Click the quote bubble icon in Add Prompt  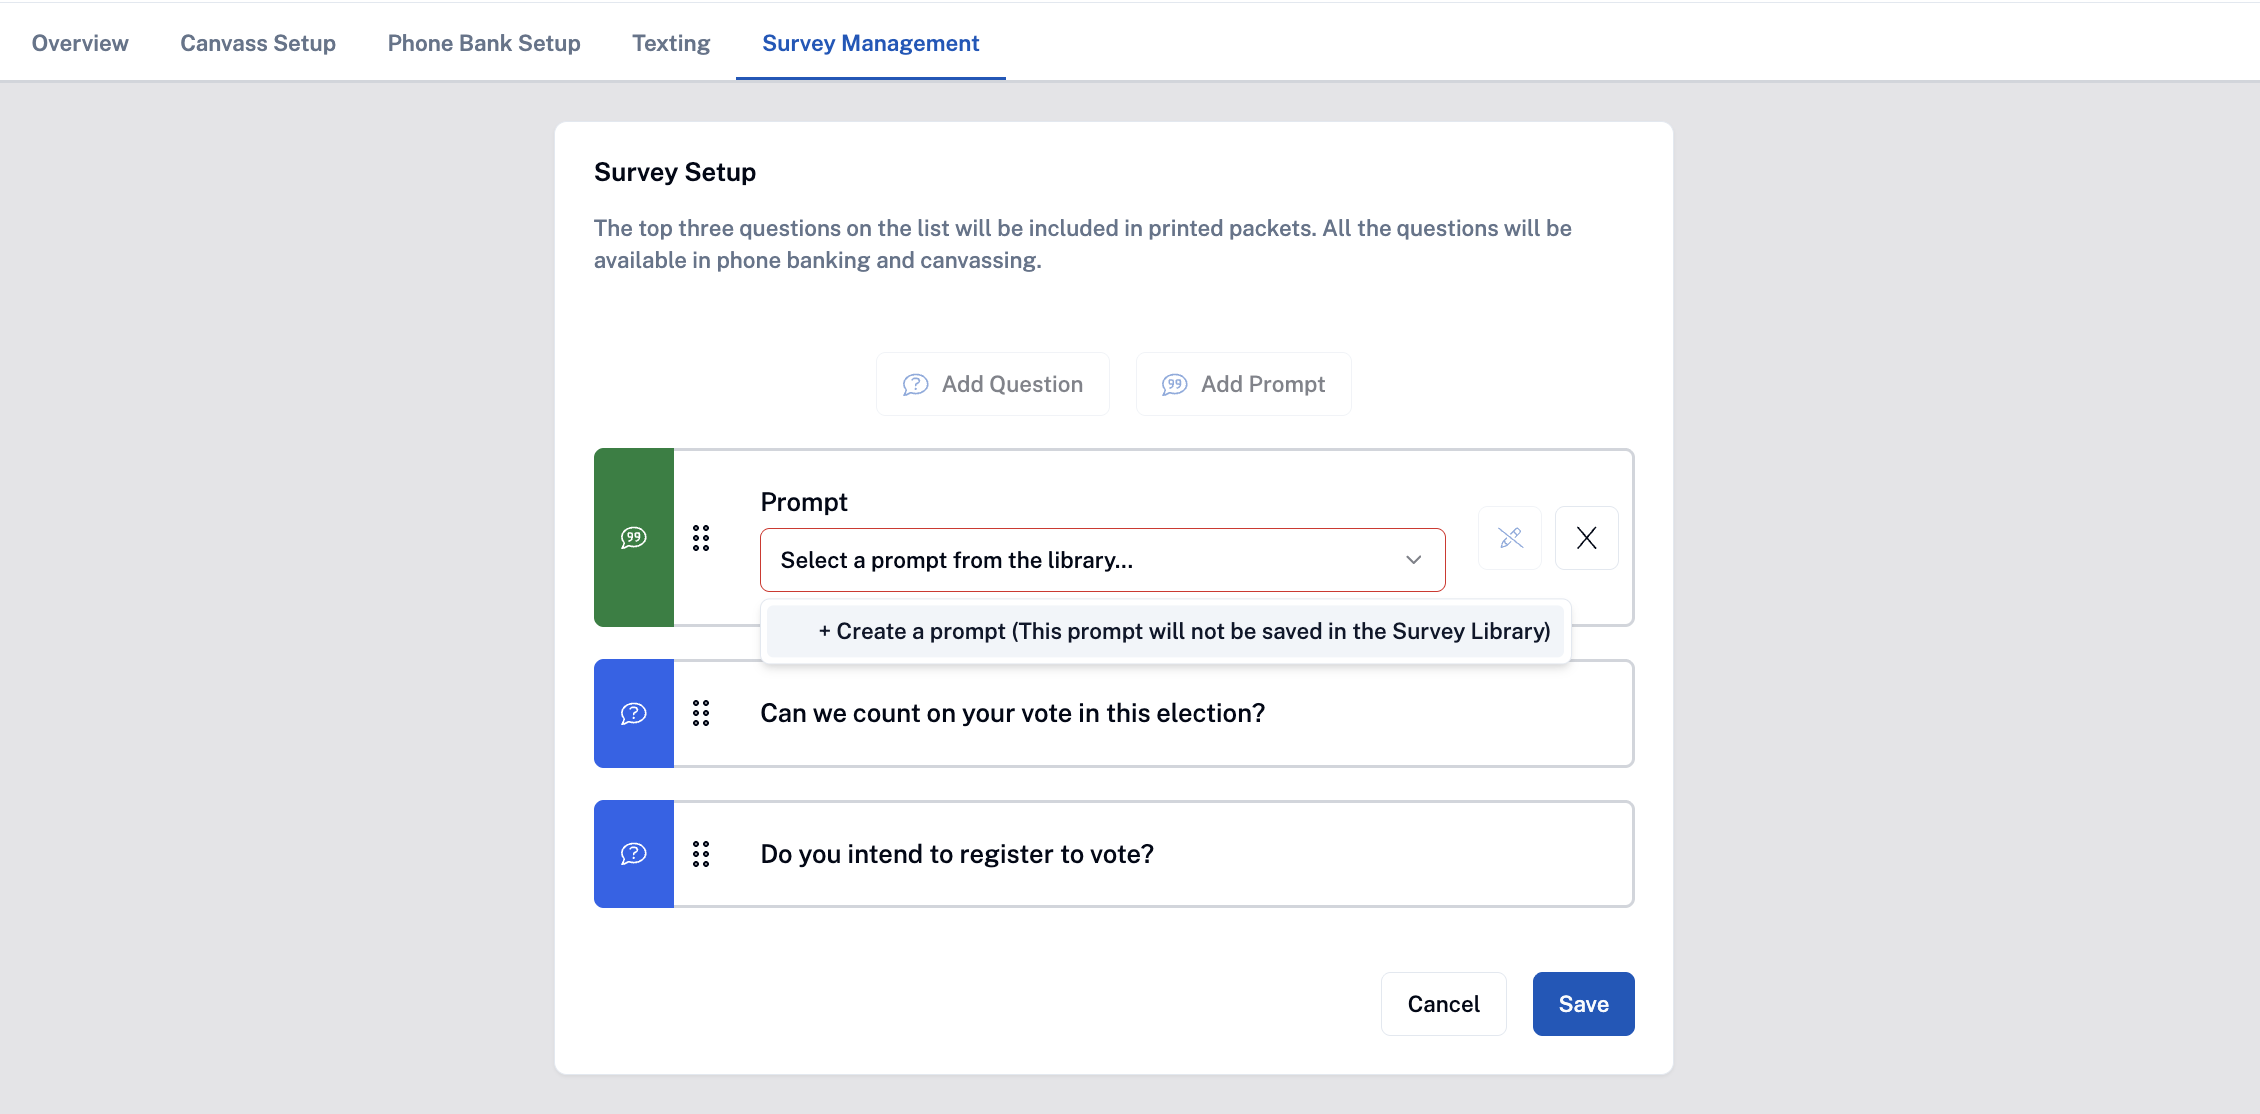tap(1174, 385)
